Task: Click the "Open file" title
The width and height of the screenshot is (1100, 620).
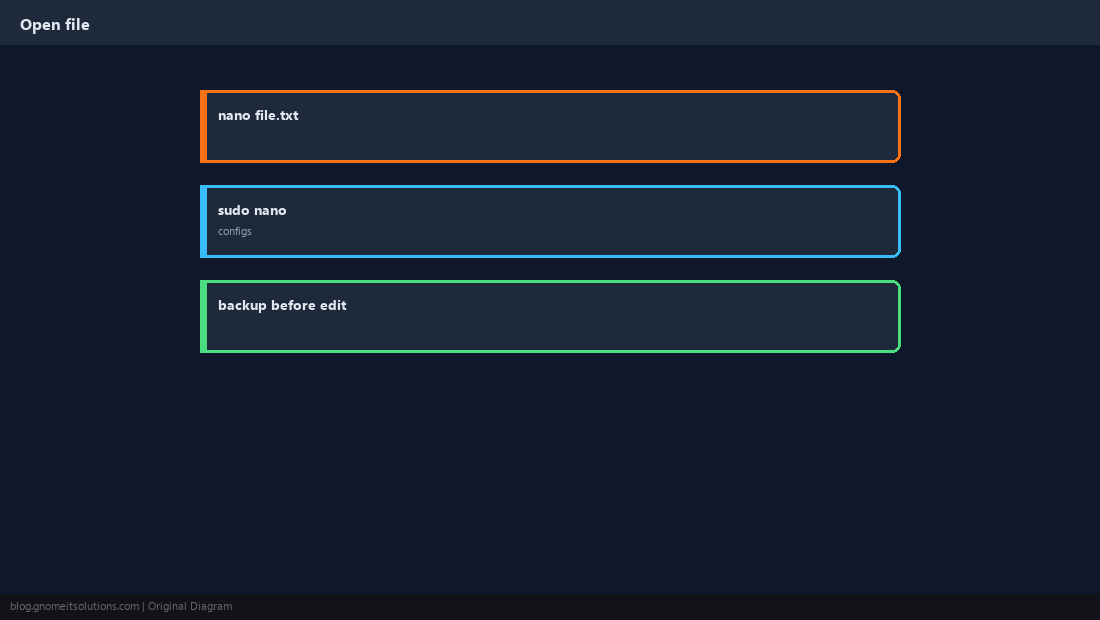Action: [x=55, y=25]
